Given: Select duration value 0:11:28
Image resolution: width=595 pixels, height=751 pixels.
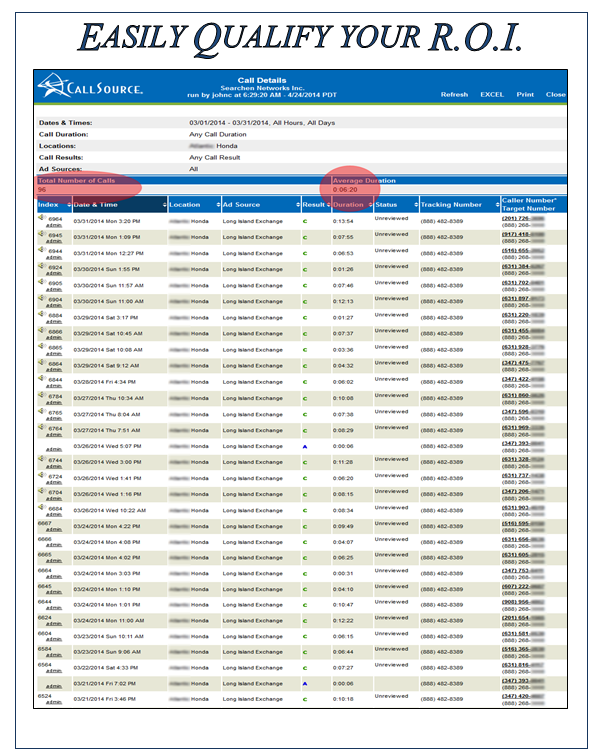Looking at the screenshot, I should [x=343, y=462].
